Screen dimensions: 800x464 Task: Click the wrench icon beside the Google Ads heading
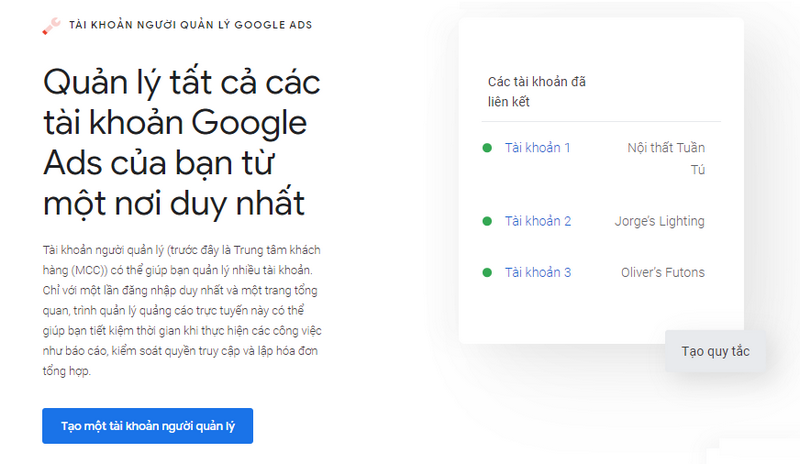(x=51, y=26)
